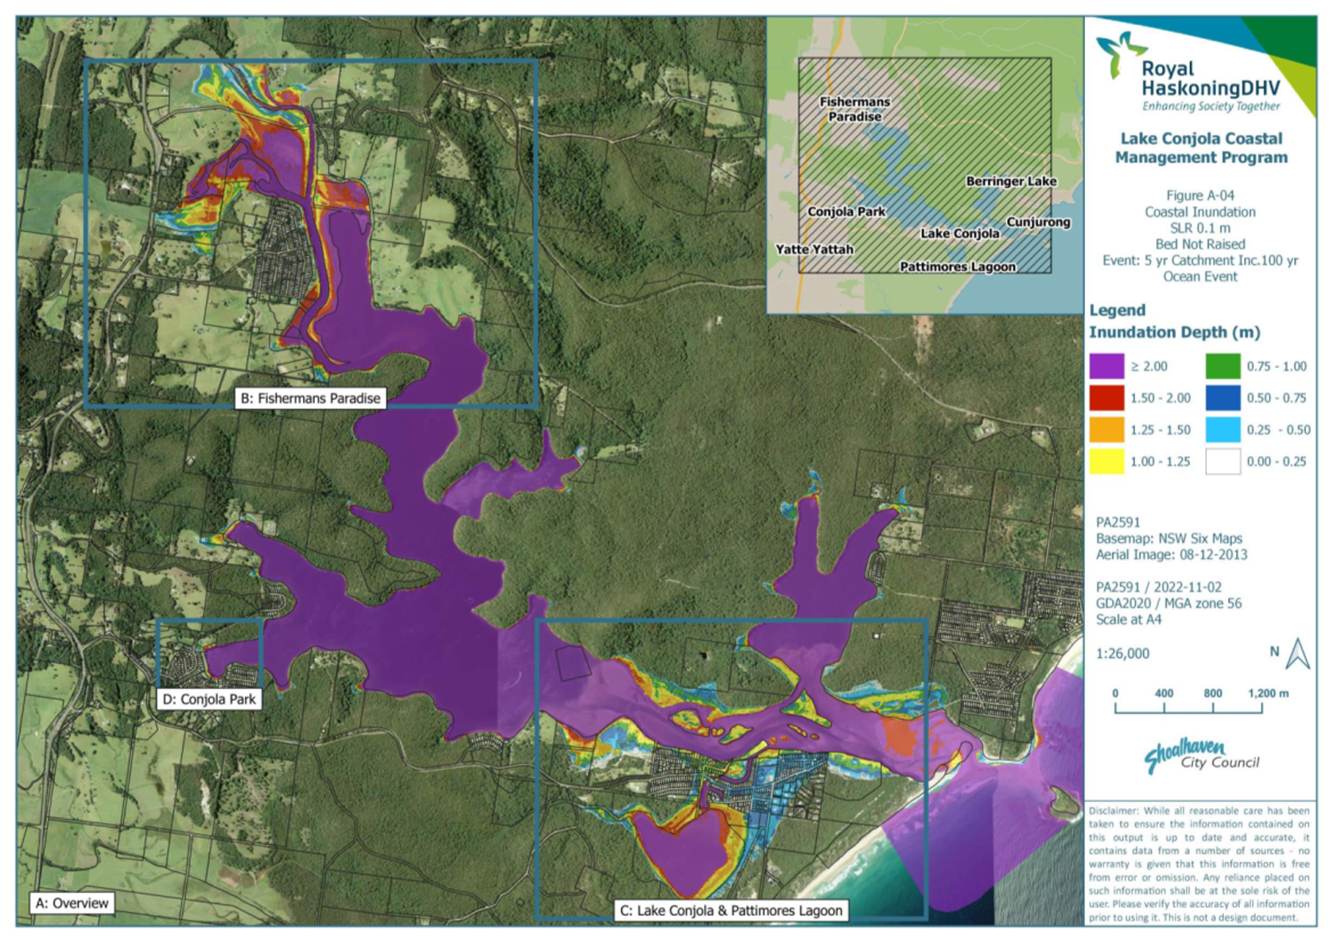This screenshot has width=1332, height=942.
Task: Click the A: Overview label
Action: click(x=72, y=903)
